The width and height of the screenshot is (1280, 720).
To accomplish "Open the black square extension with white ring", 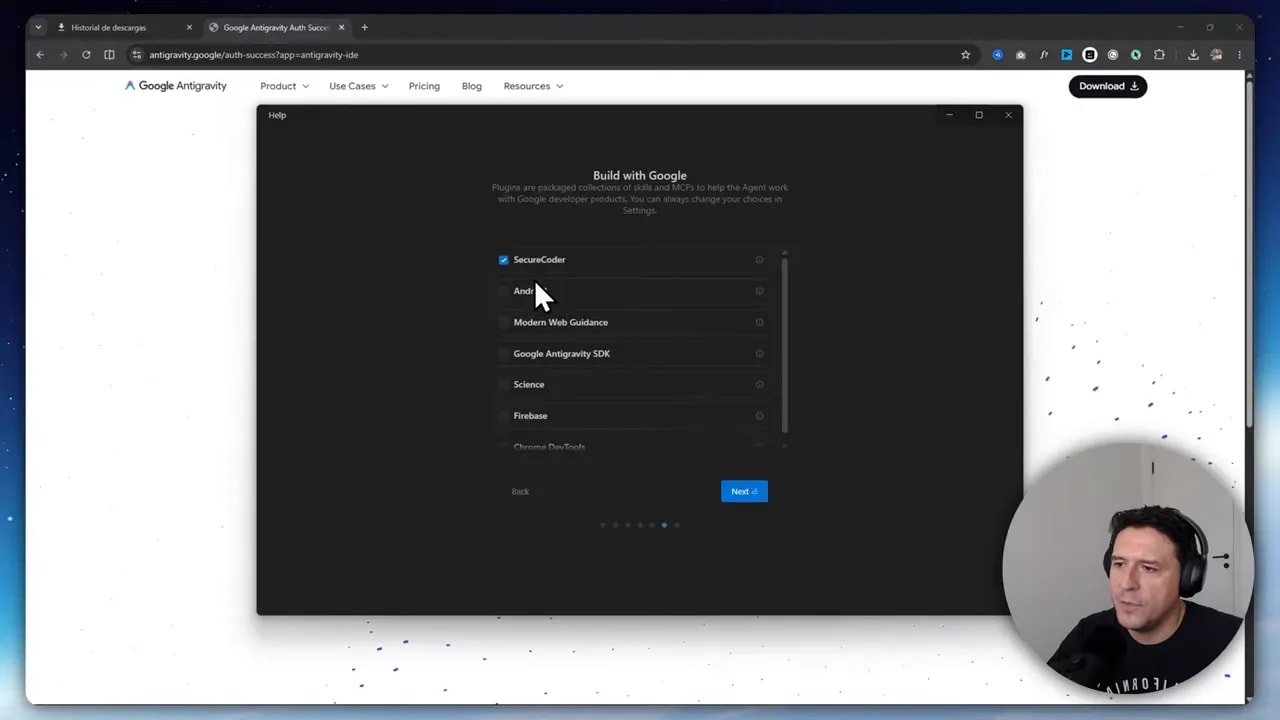I will tap(1090, 55).
